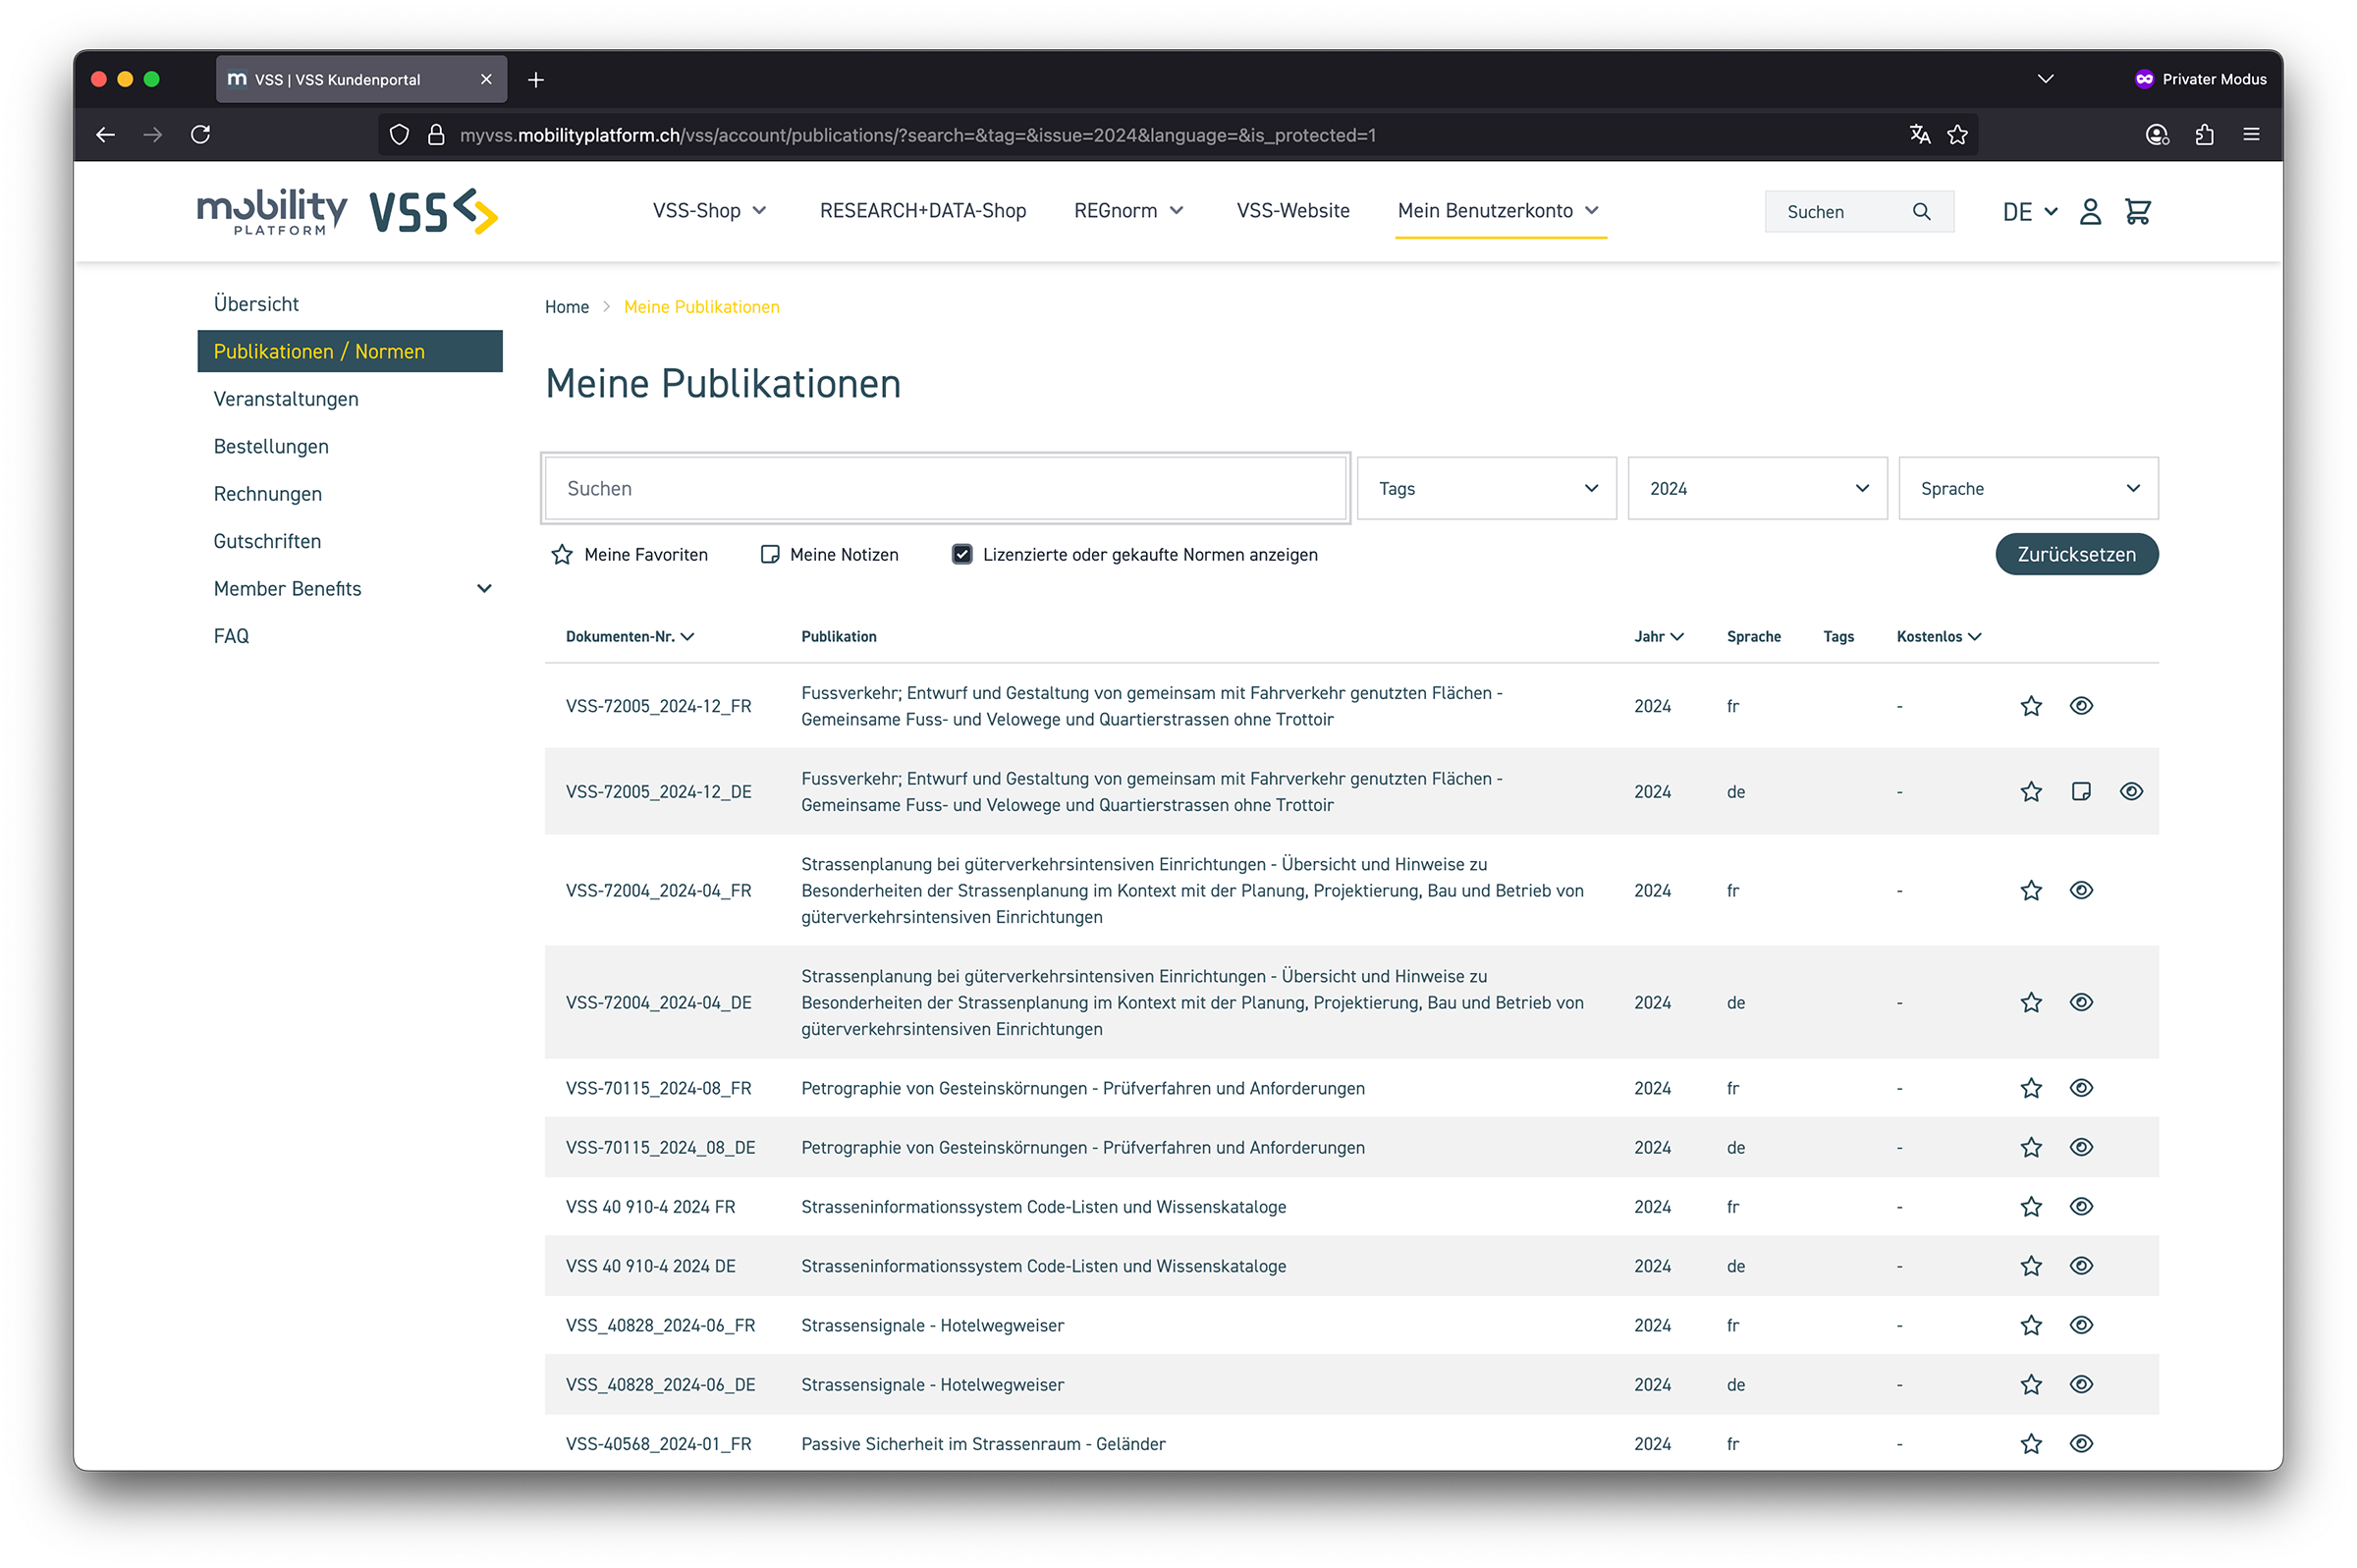Expand Member Benefits in sidebar
The image size is (2357, 1568).
click(x=484, y=589)
